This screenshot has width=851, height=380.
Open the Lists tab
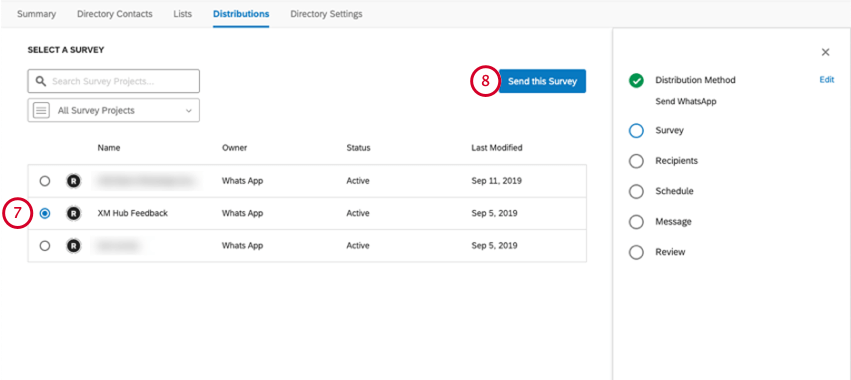(x=182, y=14)
